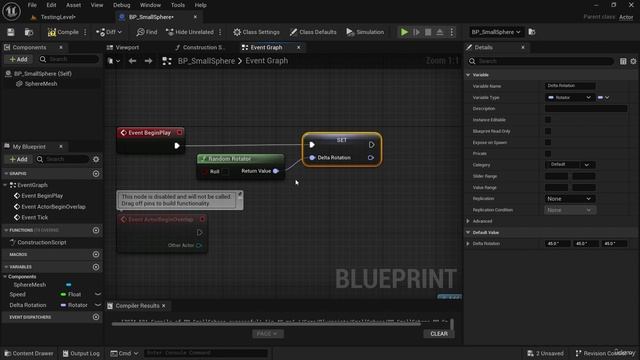640x360 pixels.
Task: Open Class Defaults
Action: click(313, 32)
